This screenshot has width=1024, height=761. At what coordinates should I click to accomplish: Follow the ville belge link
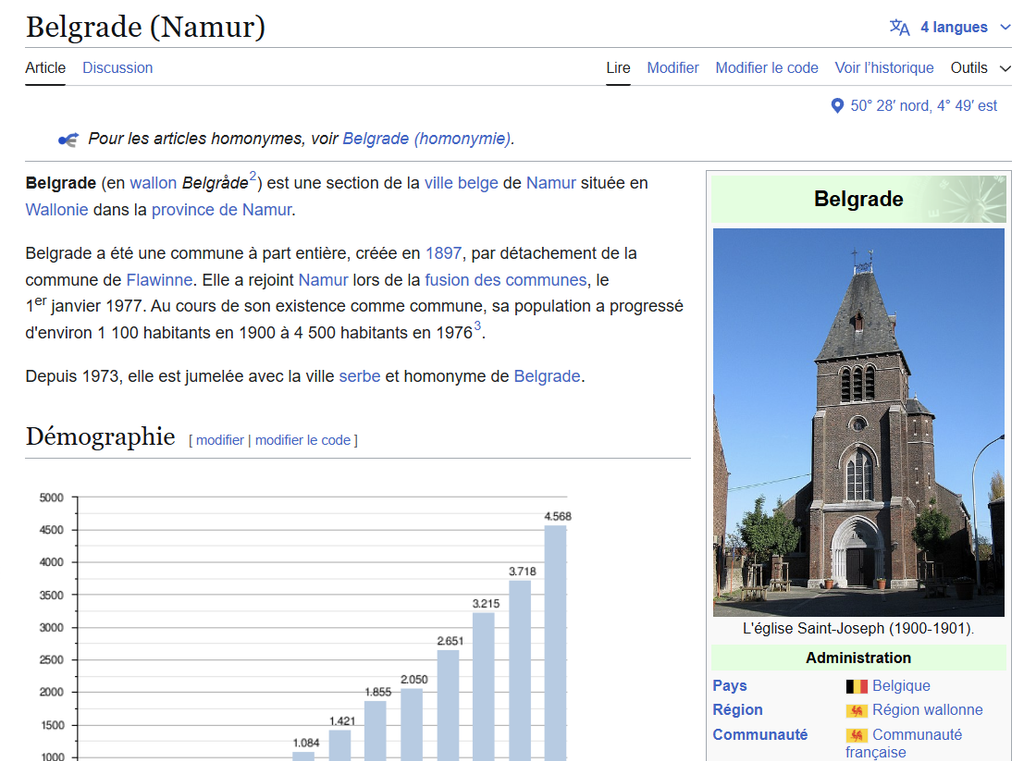coord(461,183)
